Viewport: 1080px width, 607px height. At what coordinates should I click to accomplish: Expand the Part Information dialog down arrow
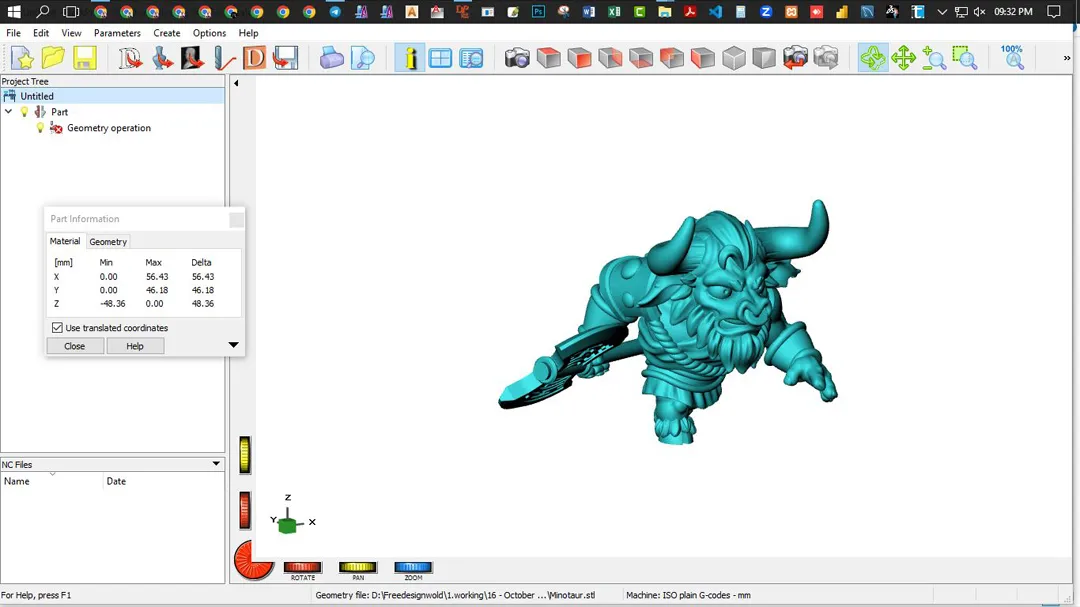(x=233, y=344)
